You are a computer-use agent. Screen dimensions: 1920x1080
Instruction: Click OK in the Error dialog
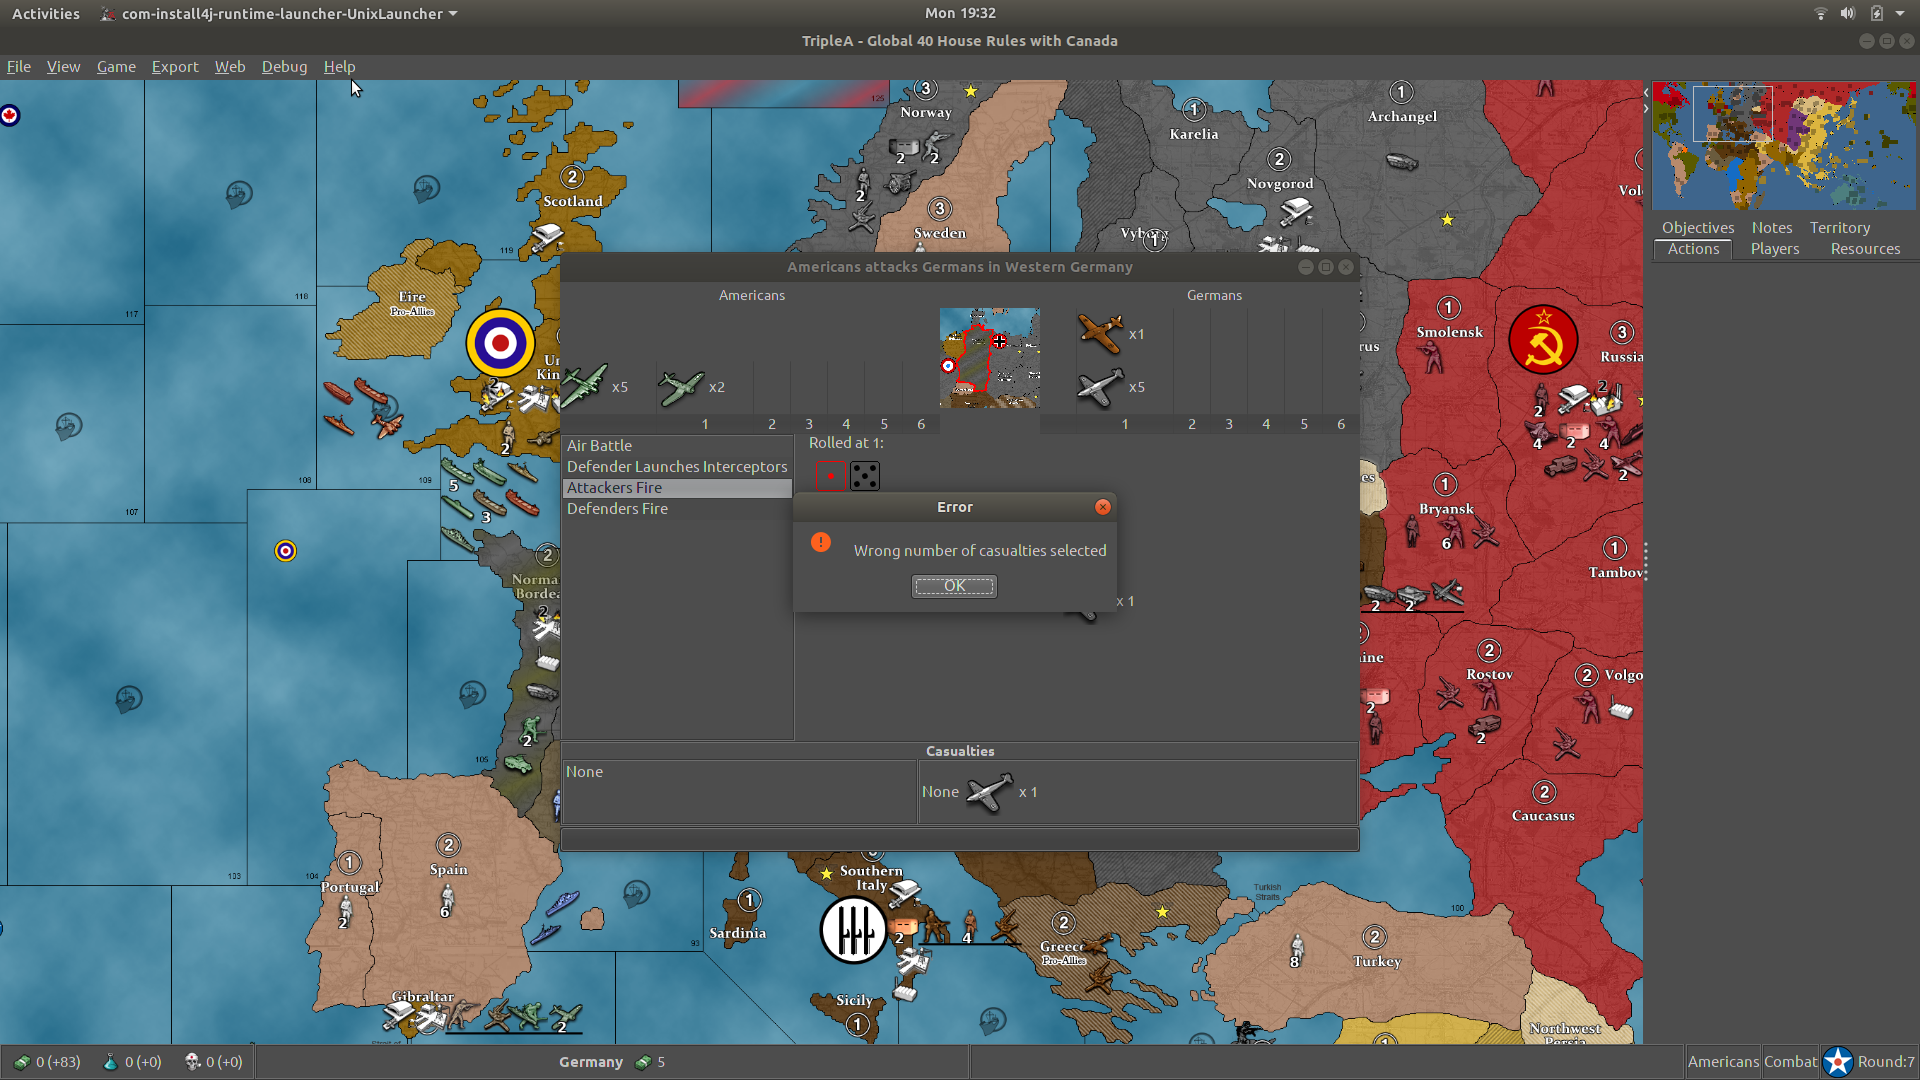954,586
